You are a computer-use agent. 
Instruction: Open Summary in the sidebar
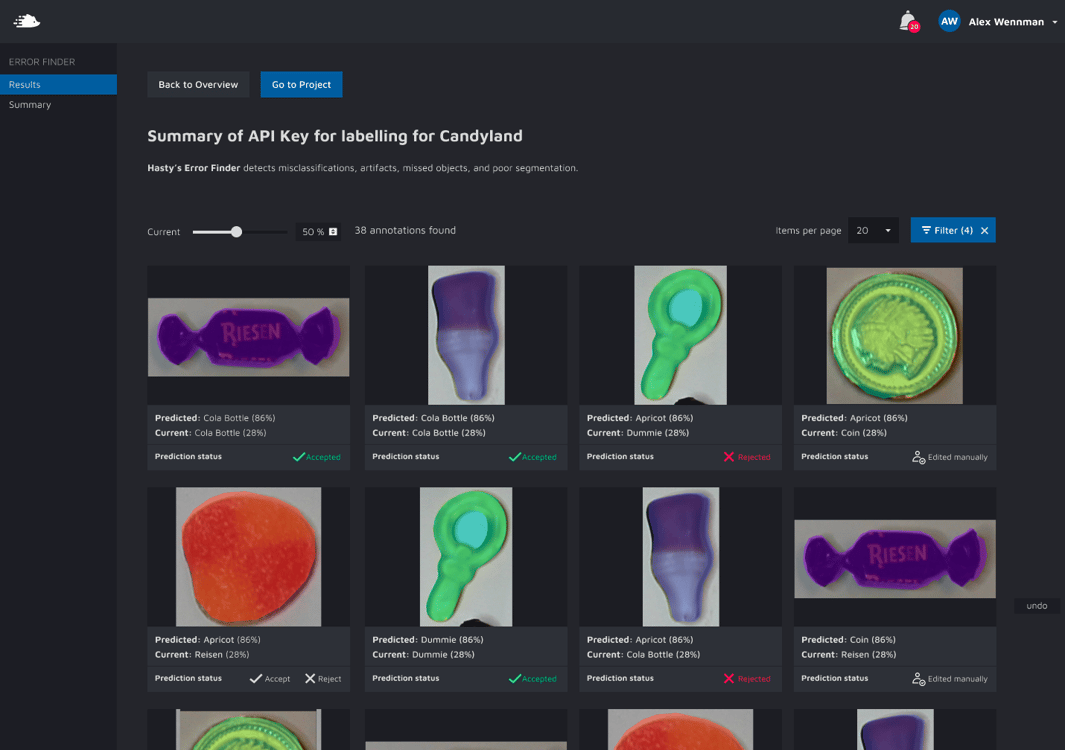click(x=30, y=105)
